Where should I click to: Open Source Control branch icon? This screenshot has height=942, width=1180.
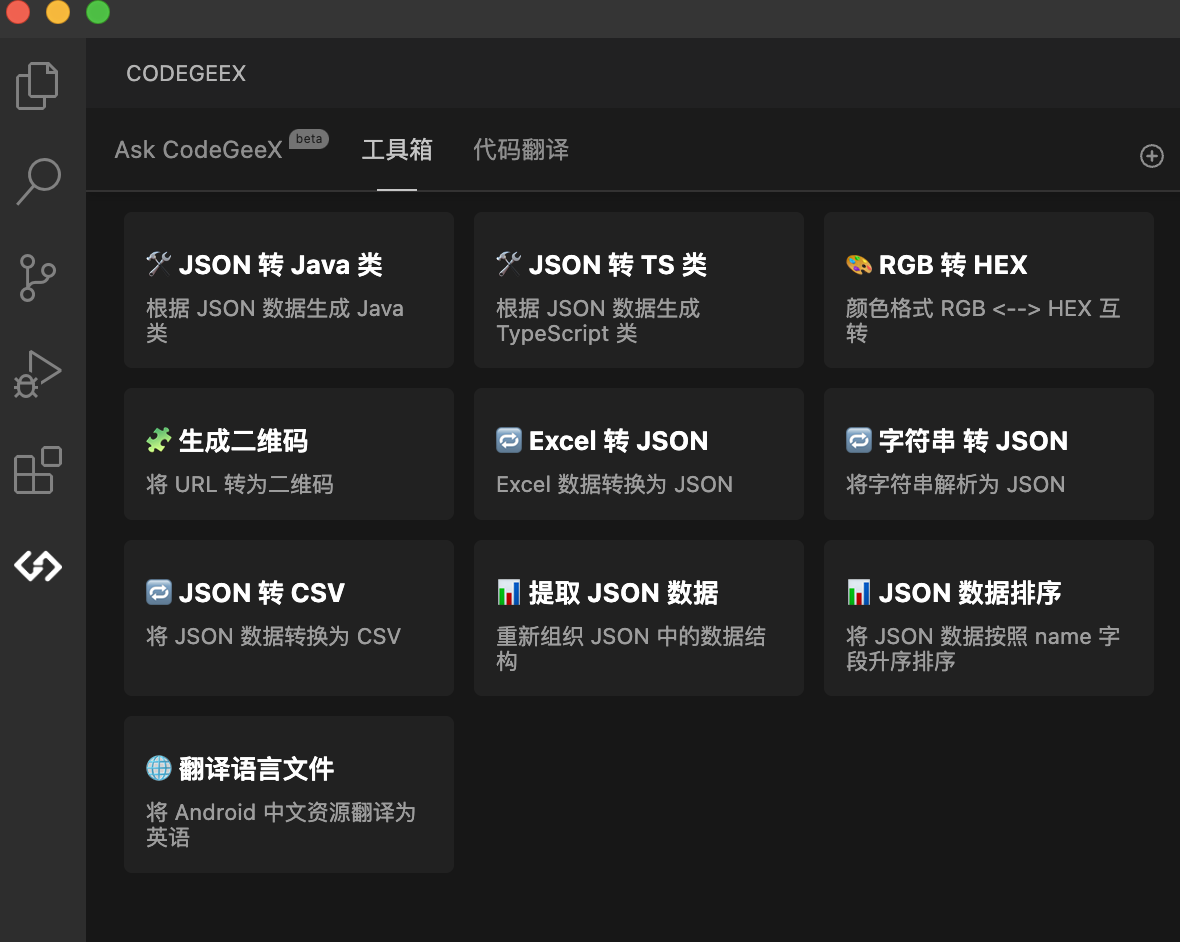click(x=38, y=277)
